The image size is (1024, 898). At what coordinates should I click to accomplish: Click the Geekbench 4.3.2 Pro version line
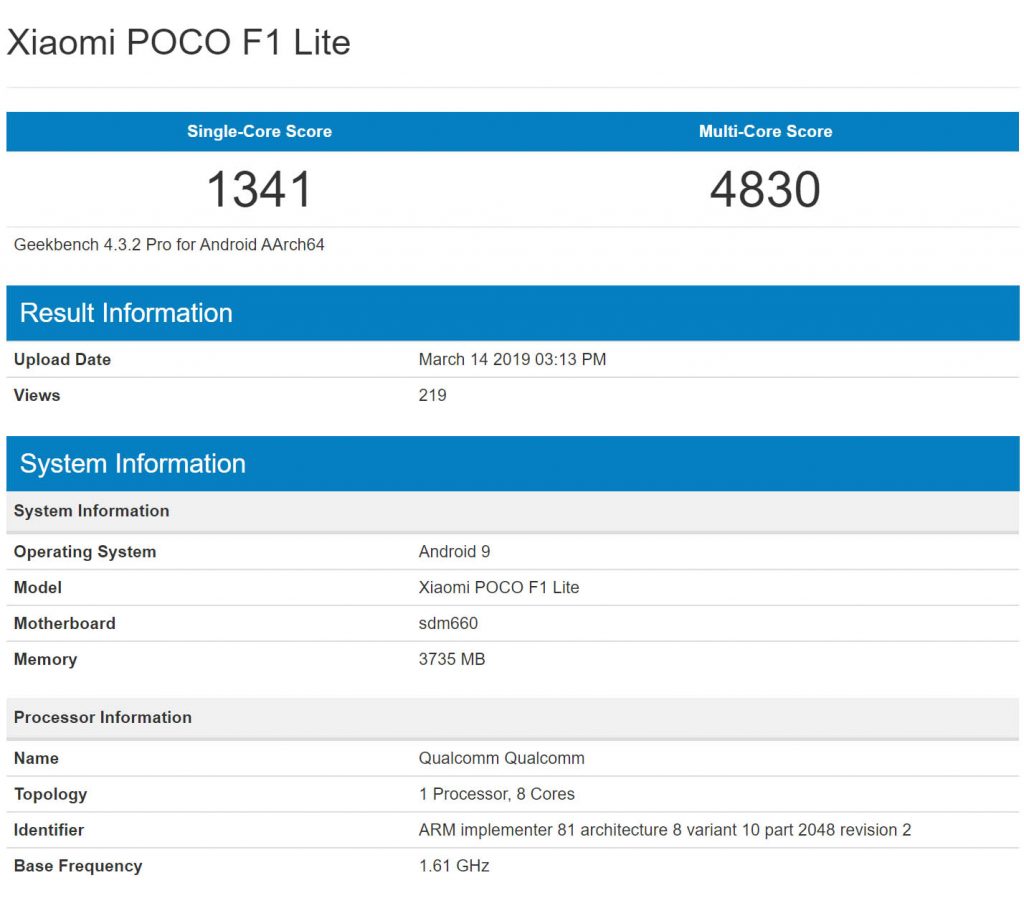(x=169, y=245)
